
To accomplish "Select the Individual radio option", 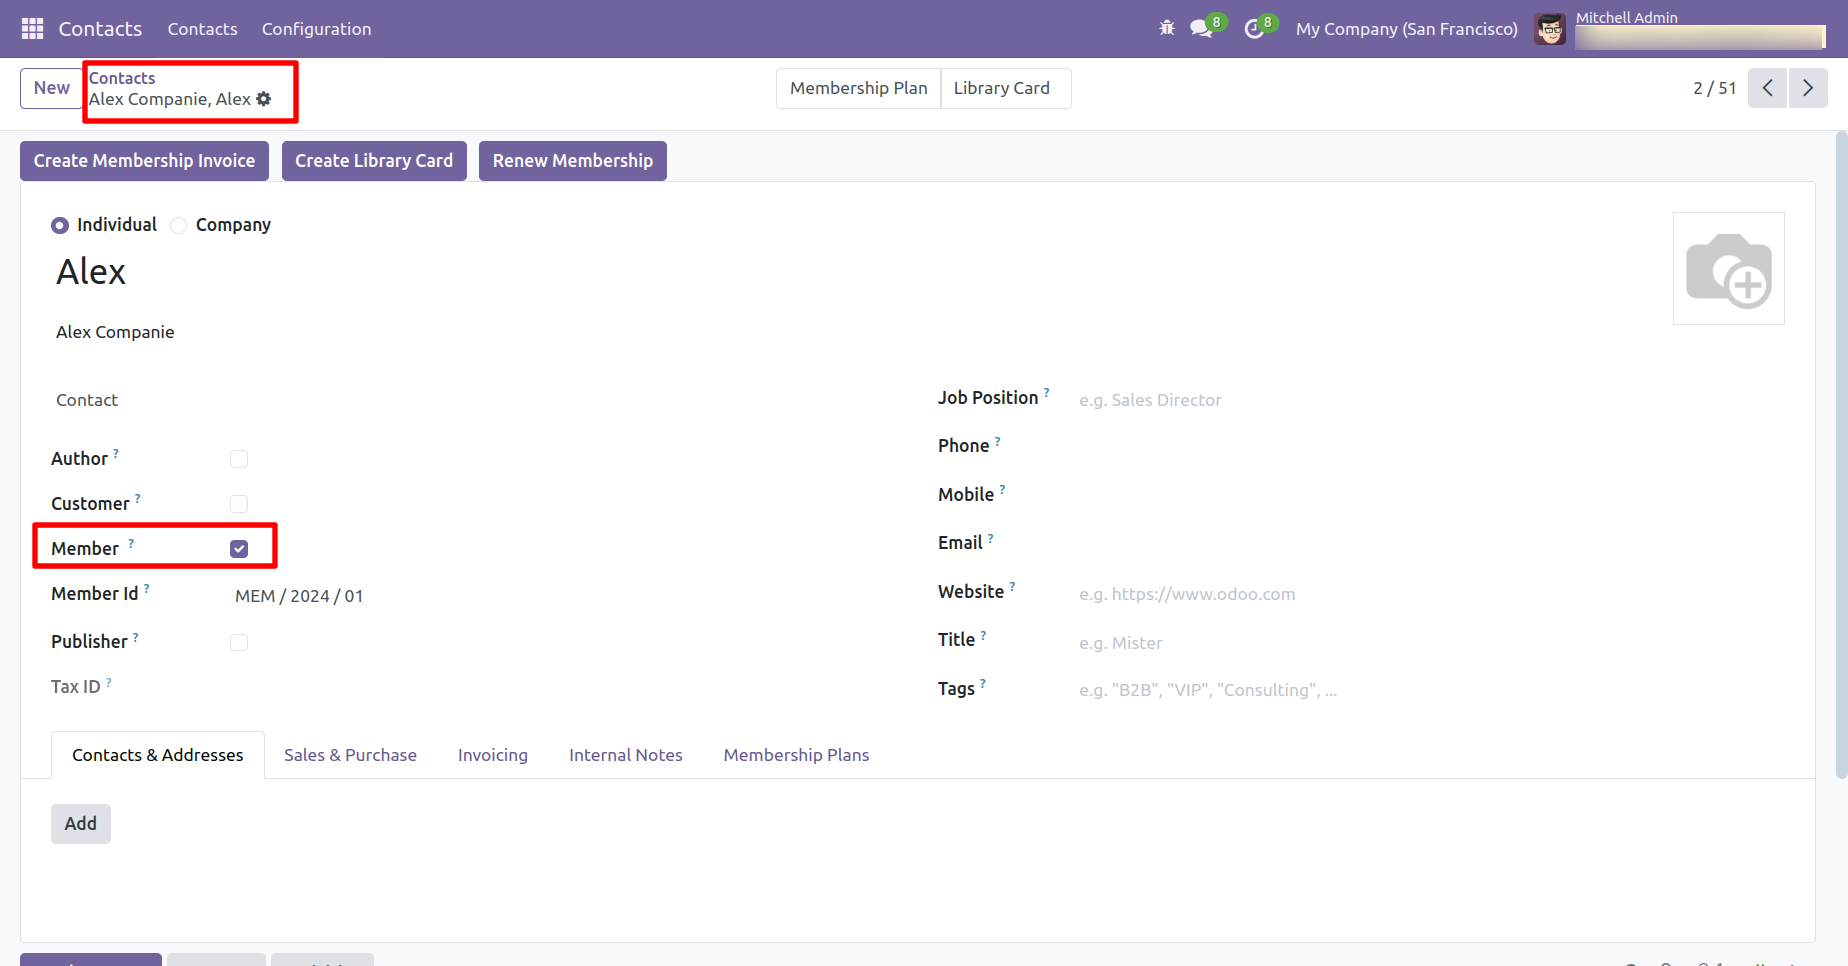I will coord(60,225).
